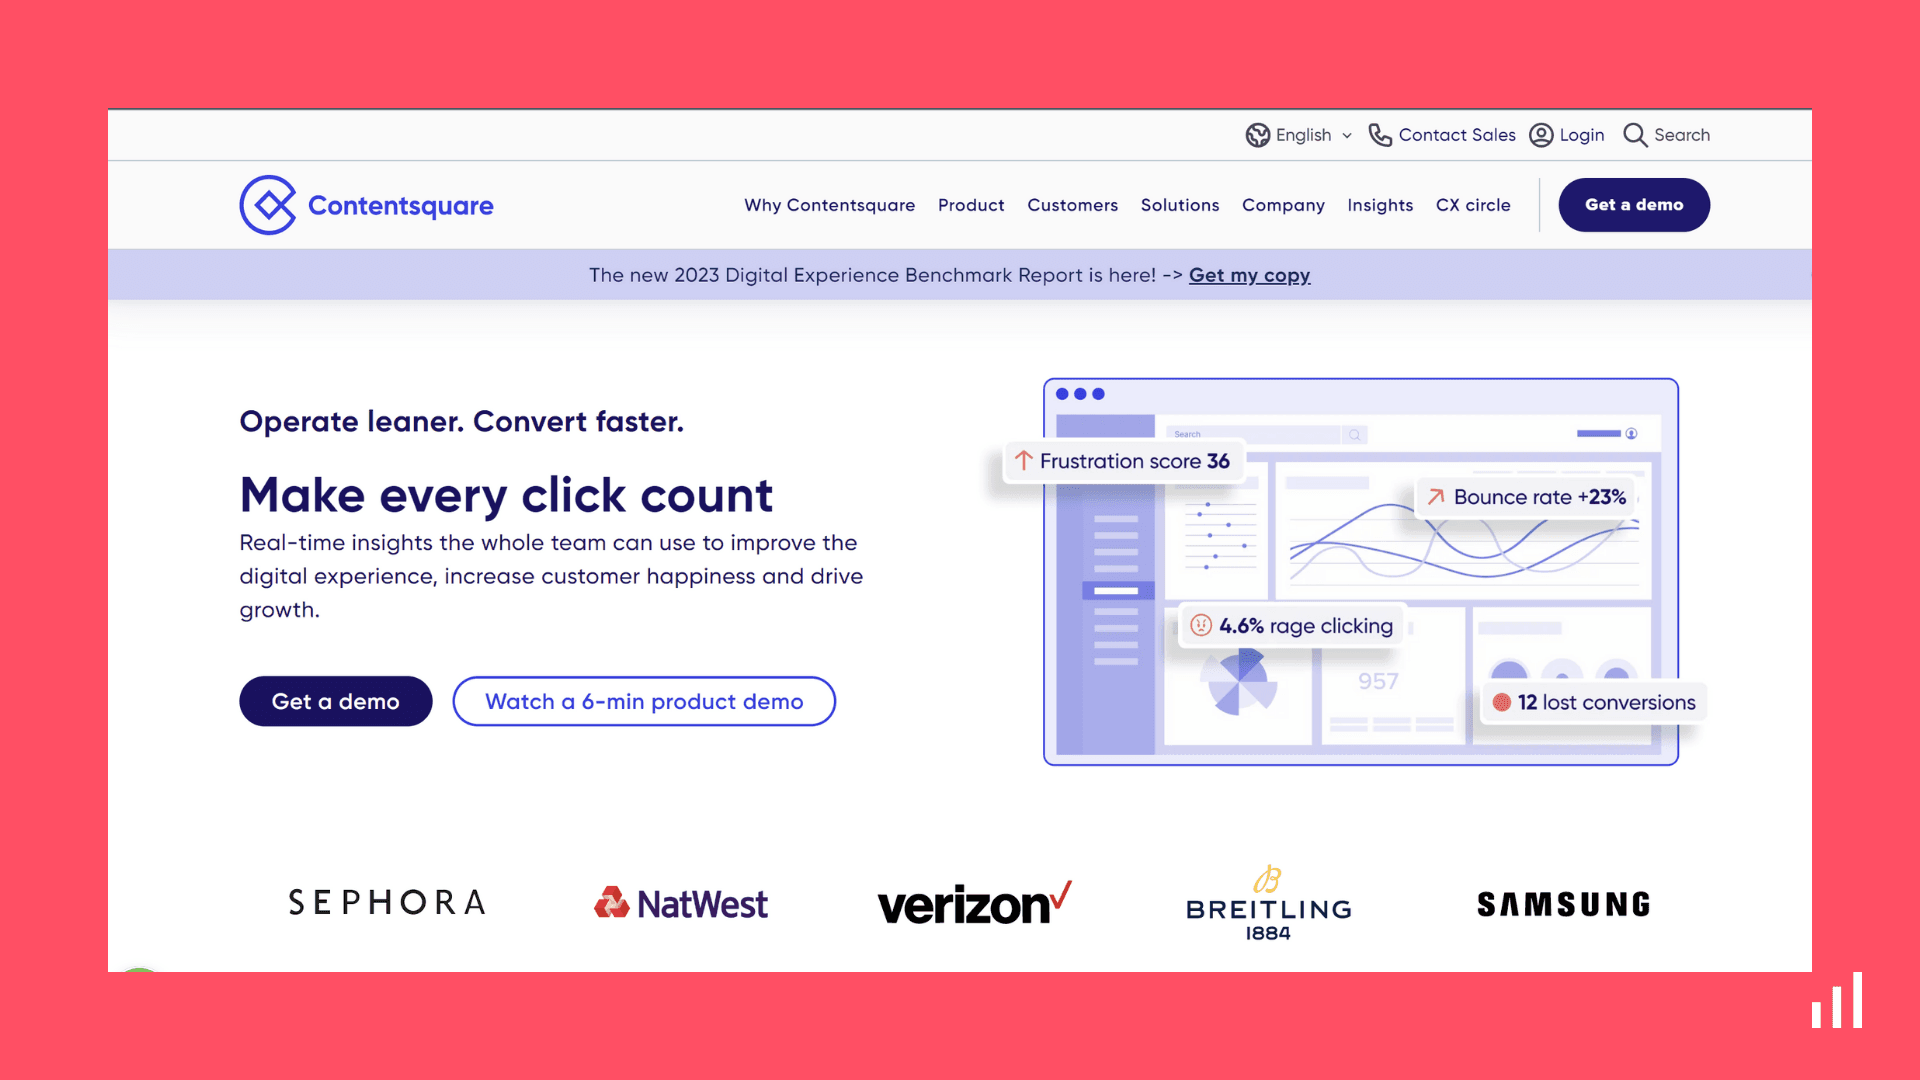Click the globe/language icon
Screen dimensions: 1920x1080
(x=1255, y=135)
